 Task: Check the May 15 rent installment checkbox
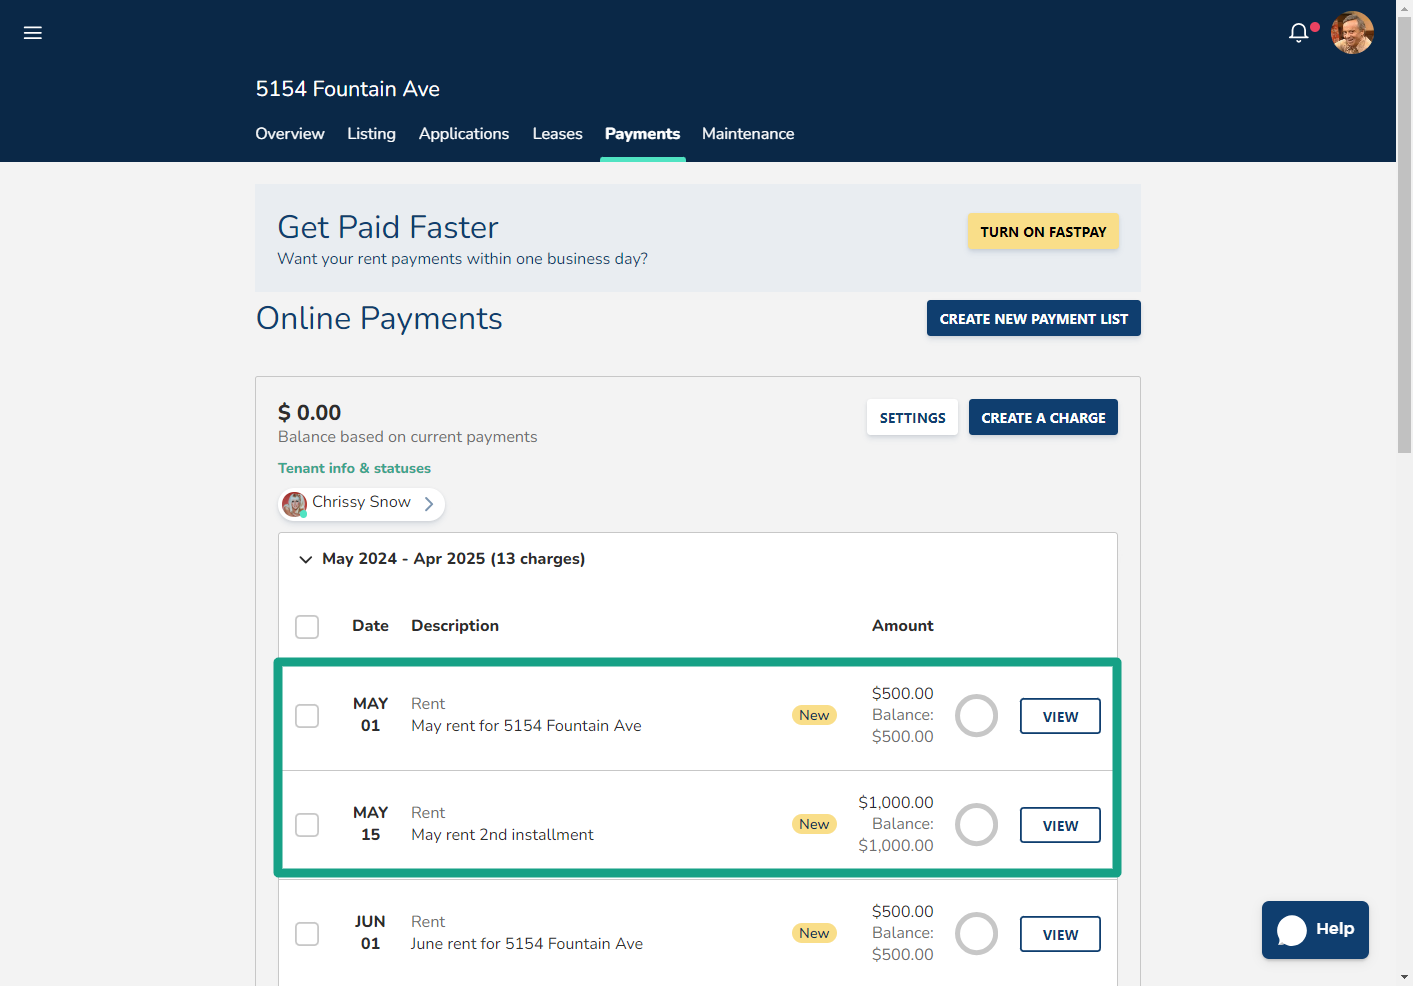click(307, 825)
